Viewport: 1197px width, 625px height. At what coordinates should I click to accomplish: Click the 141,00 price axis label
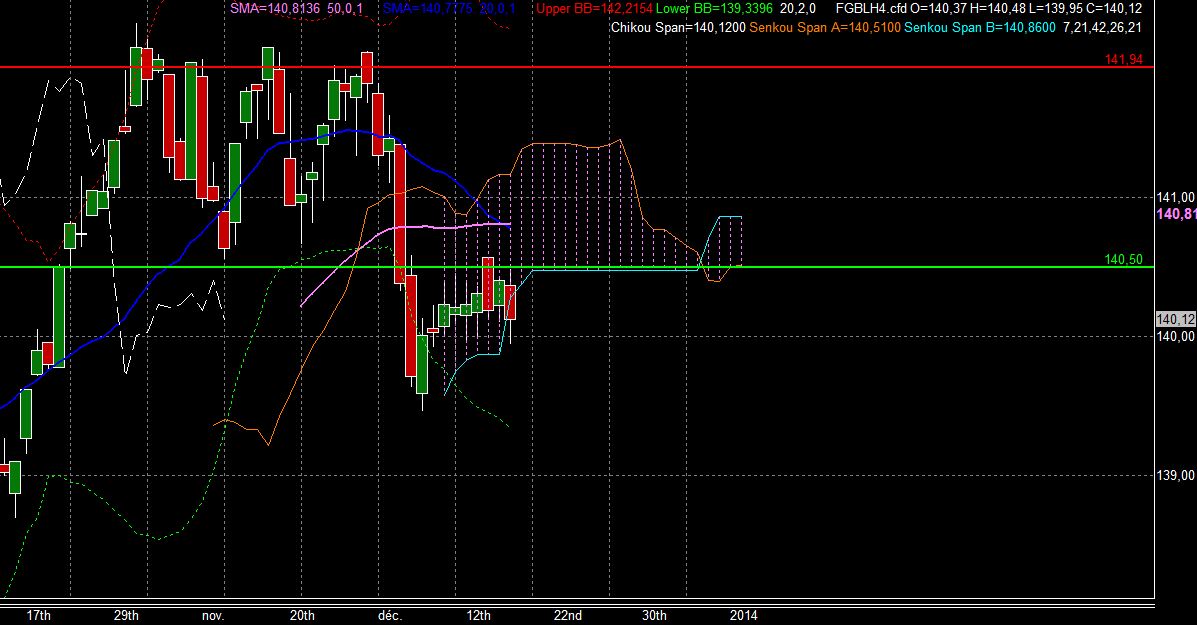[1176, 198]
